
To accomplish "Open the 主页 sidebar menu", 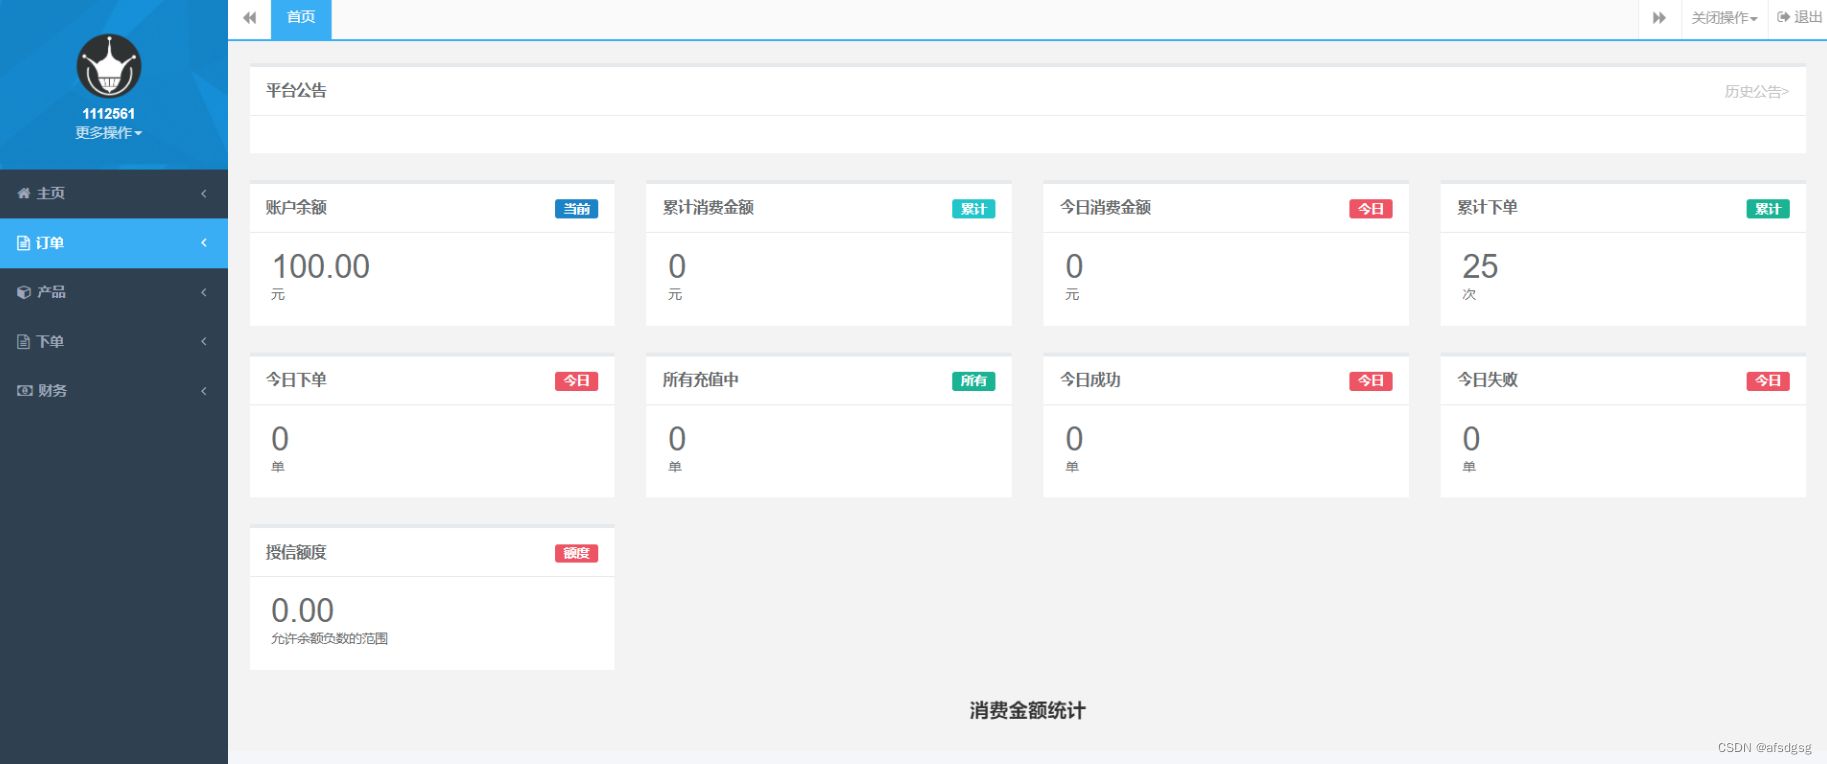I will click(114, 193).
